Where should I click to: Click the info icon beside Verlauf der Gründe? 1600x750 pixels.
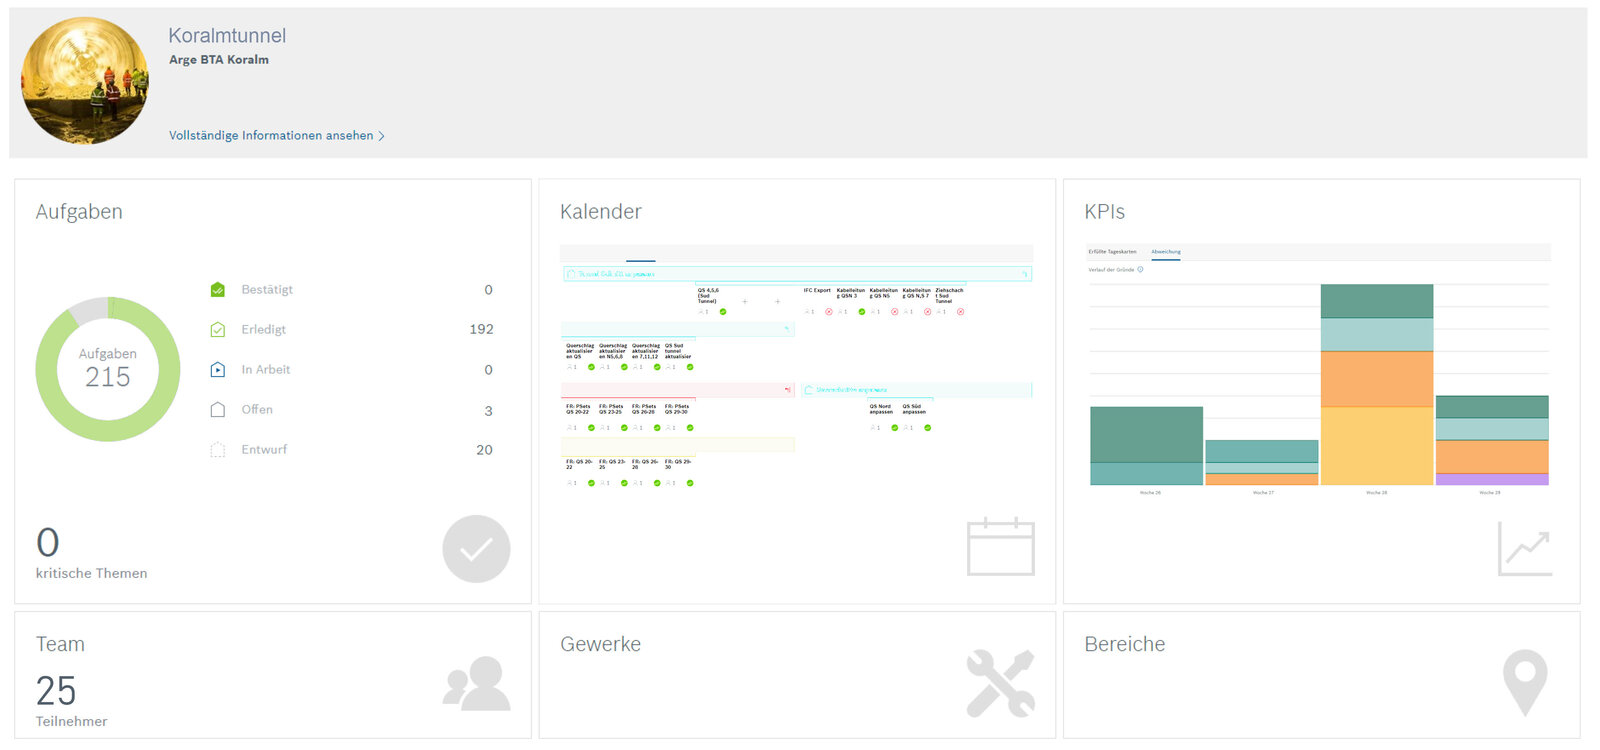coord(1140,269)
